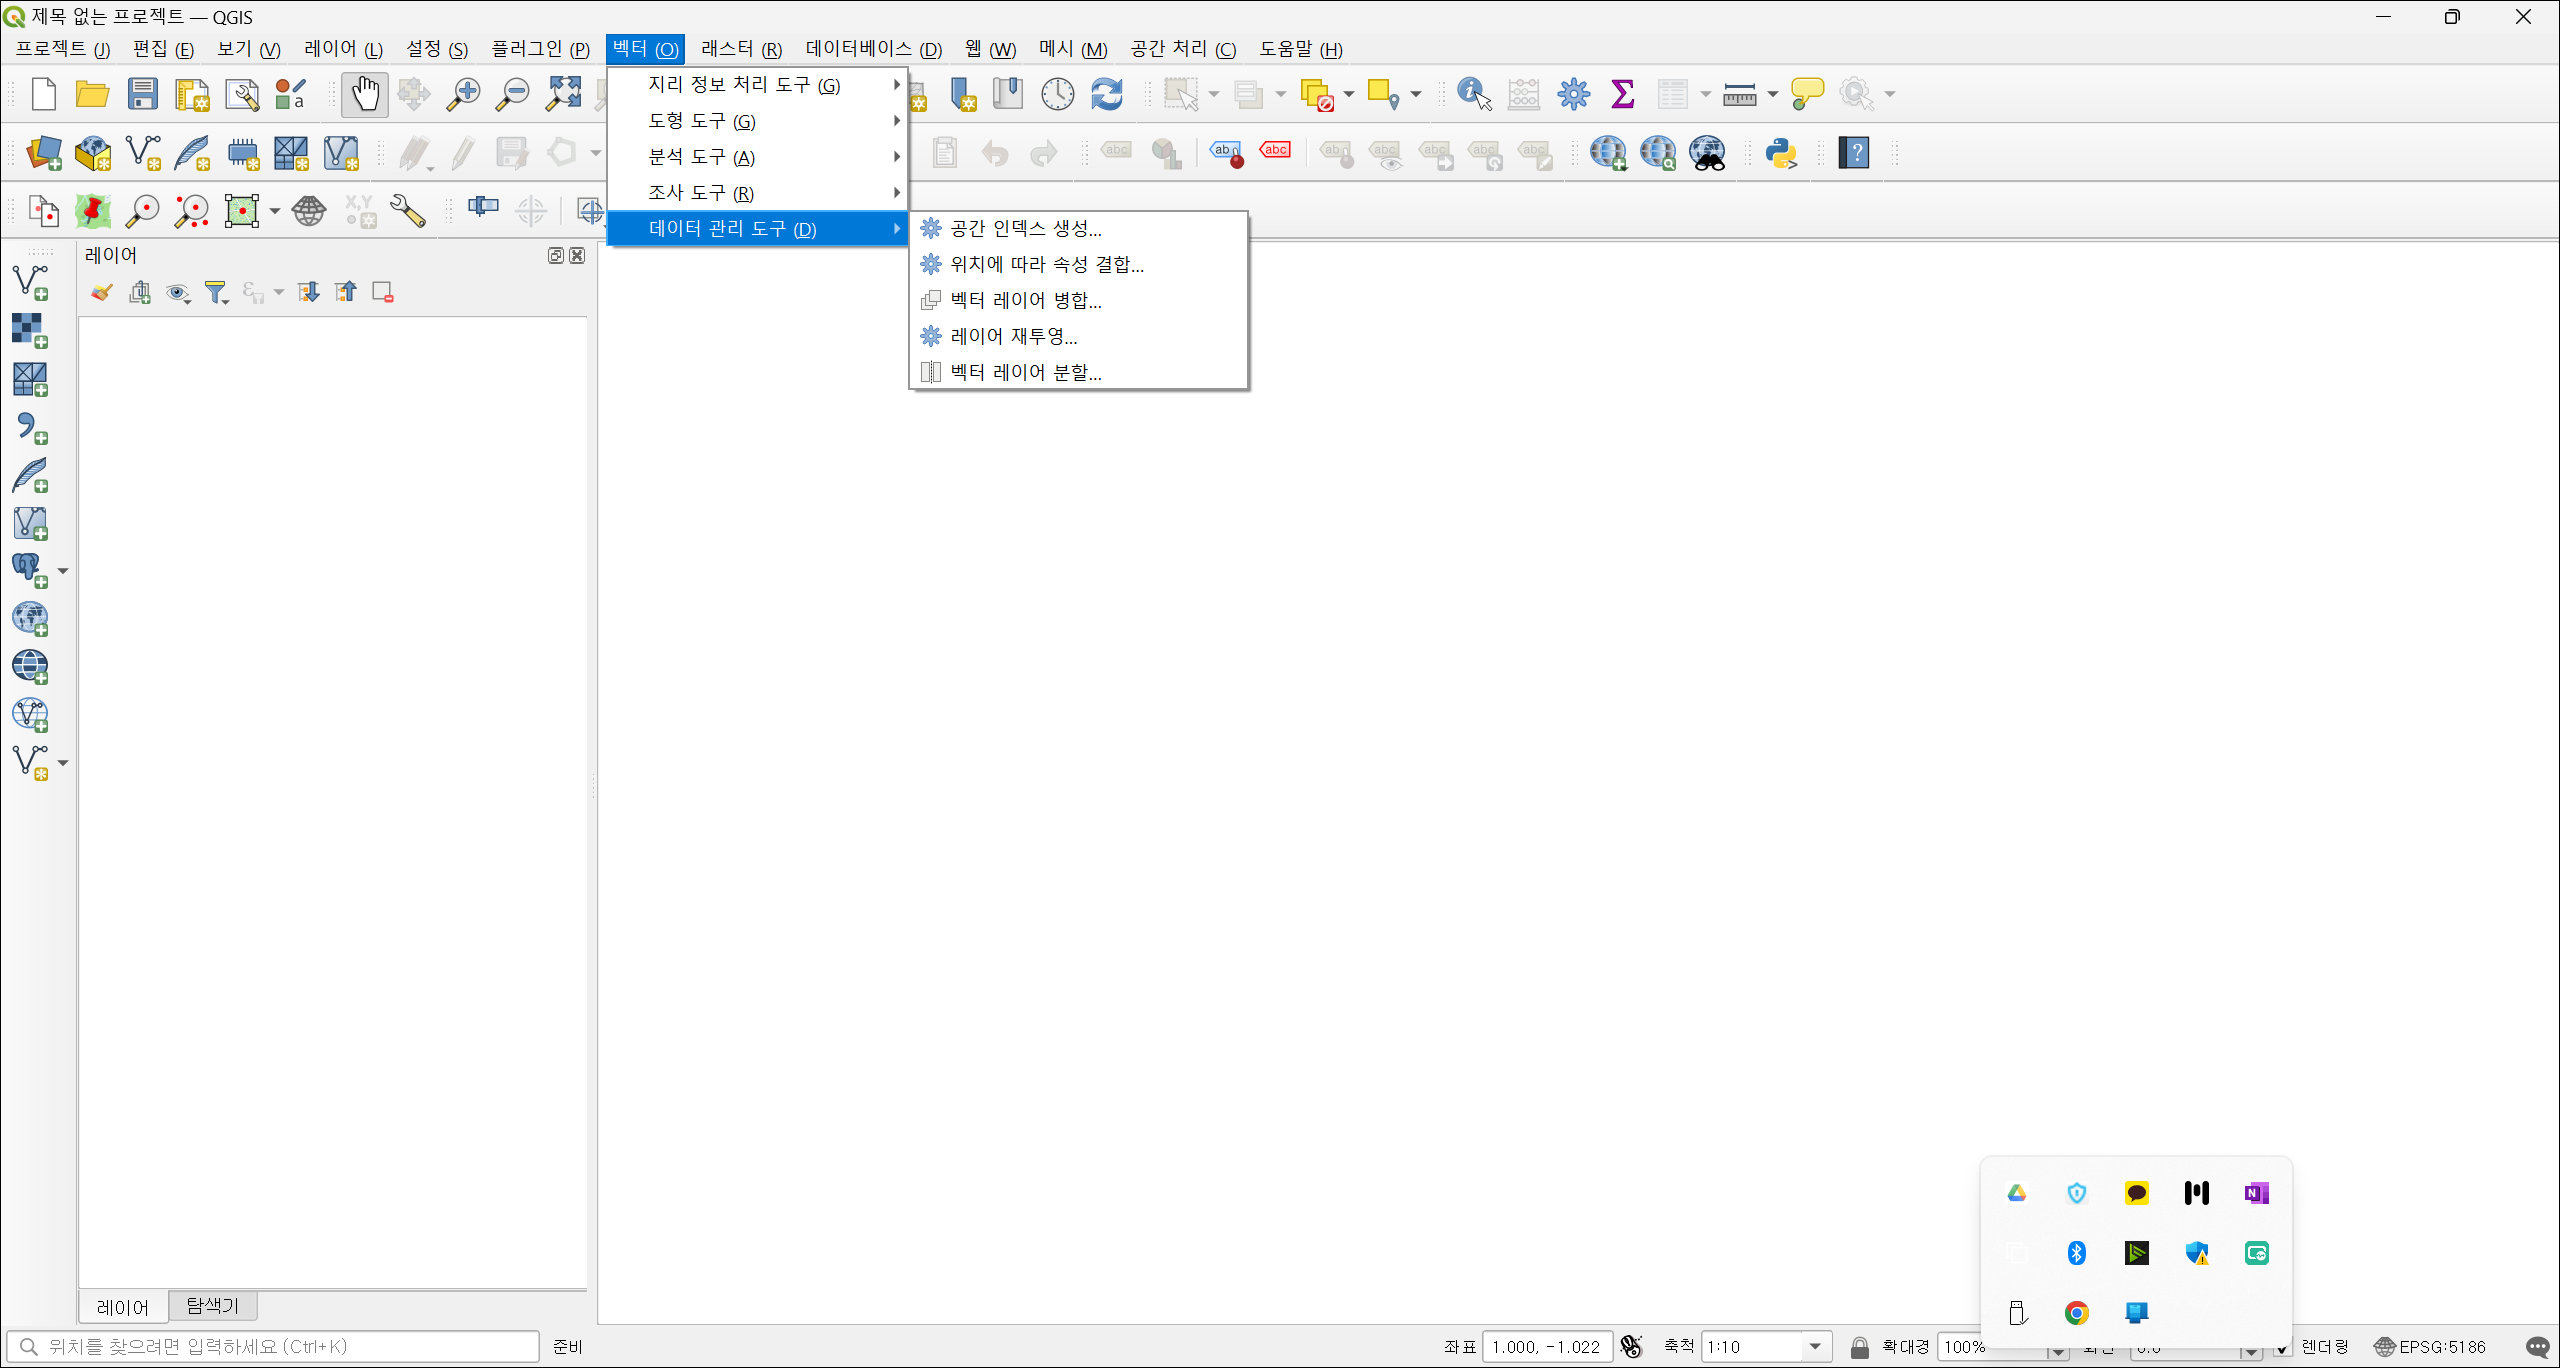The image size is (2560, 1368).
Task: Select 레이어 재투영 menu entry
Action: point(1013,336)
